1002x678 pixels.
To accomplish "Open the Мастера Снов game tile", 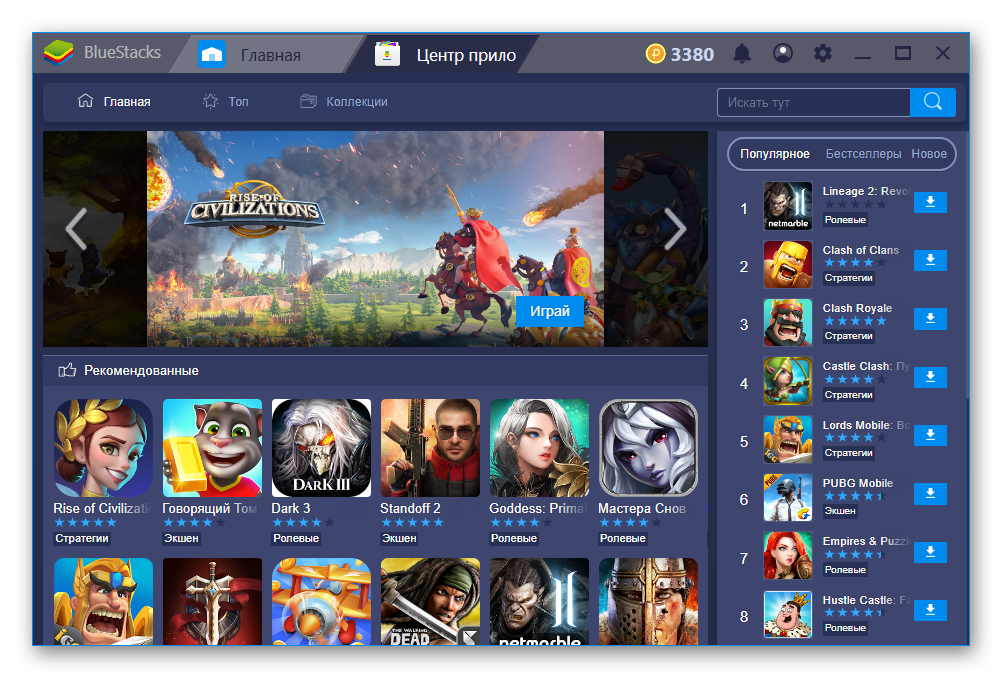I will pyautogui.click(x=648, y=448).
